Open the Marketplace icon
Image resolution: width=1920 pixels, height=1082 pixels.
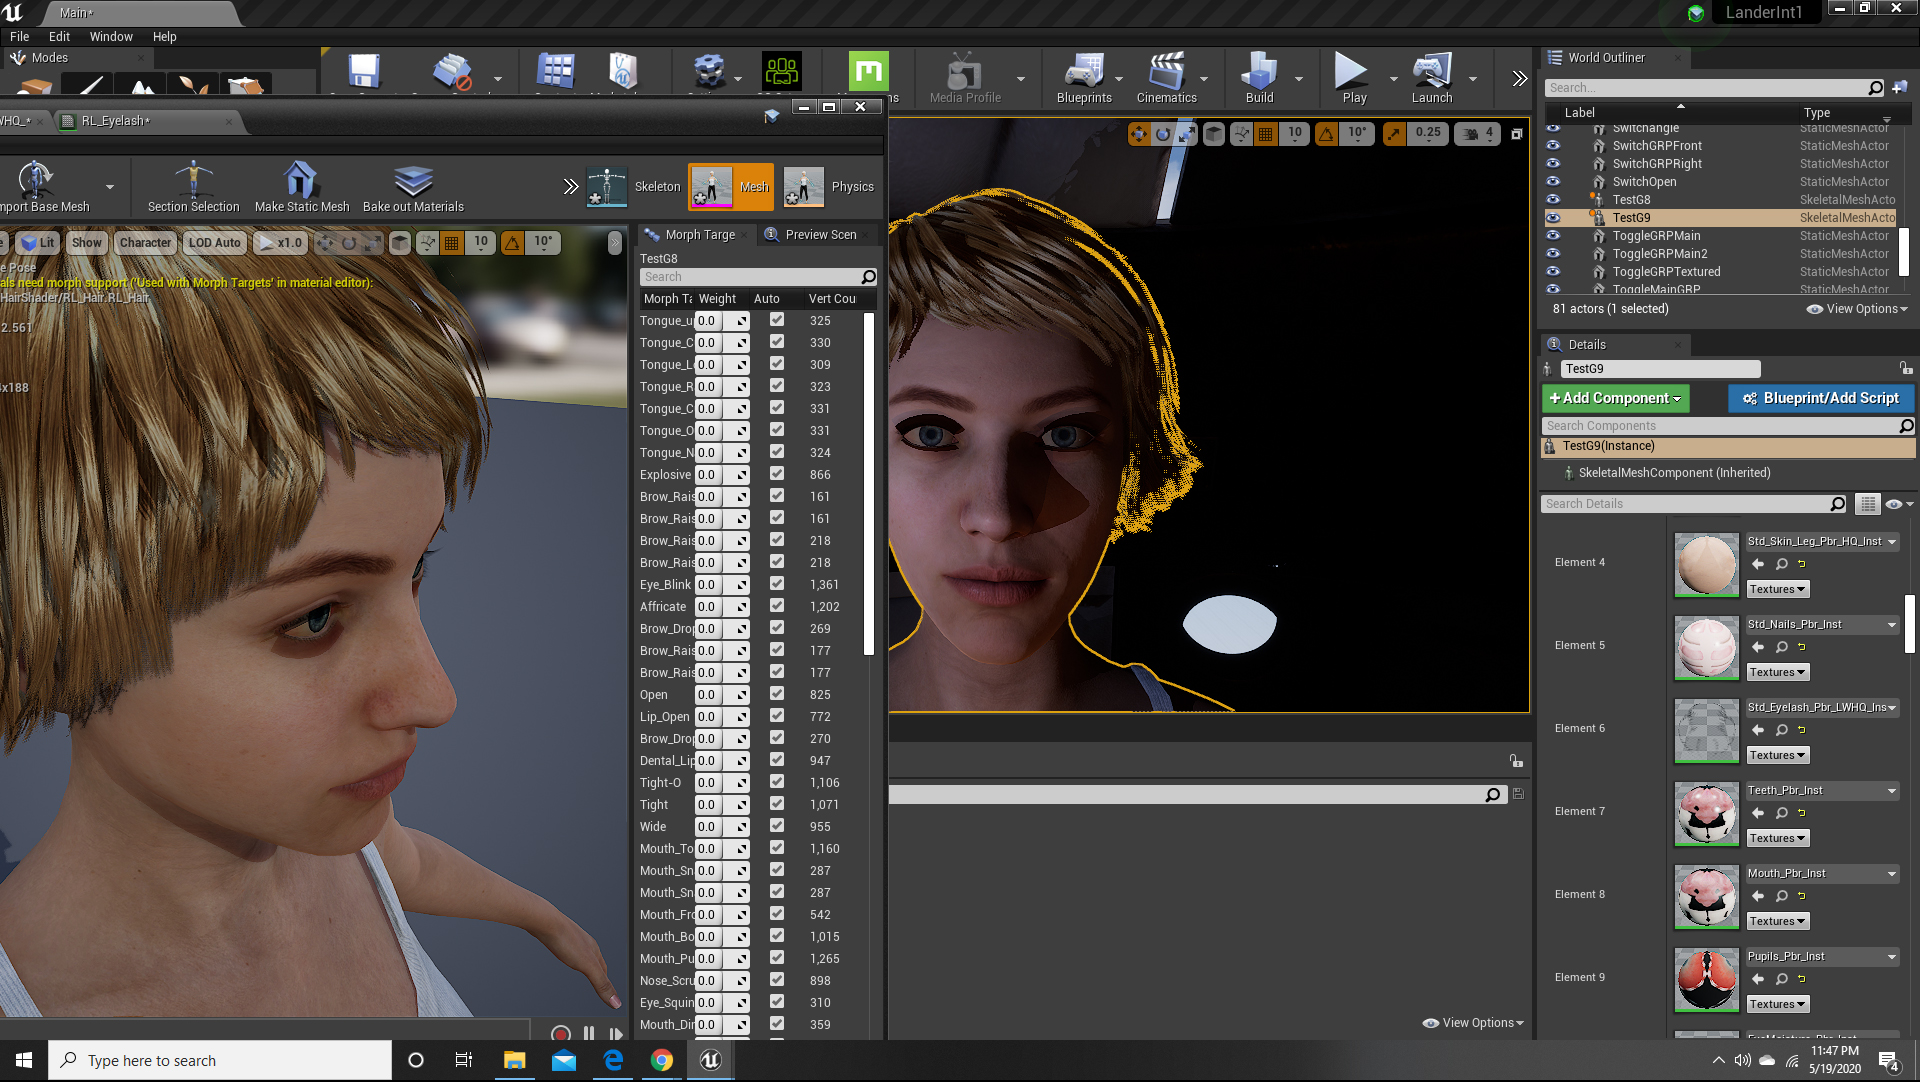(x=623, y=72)
